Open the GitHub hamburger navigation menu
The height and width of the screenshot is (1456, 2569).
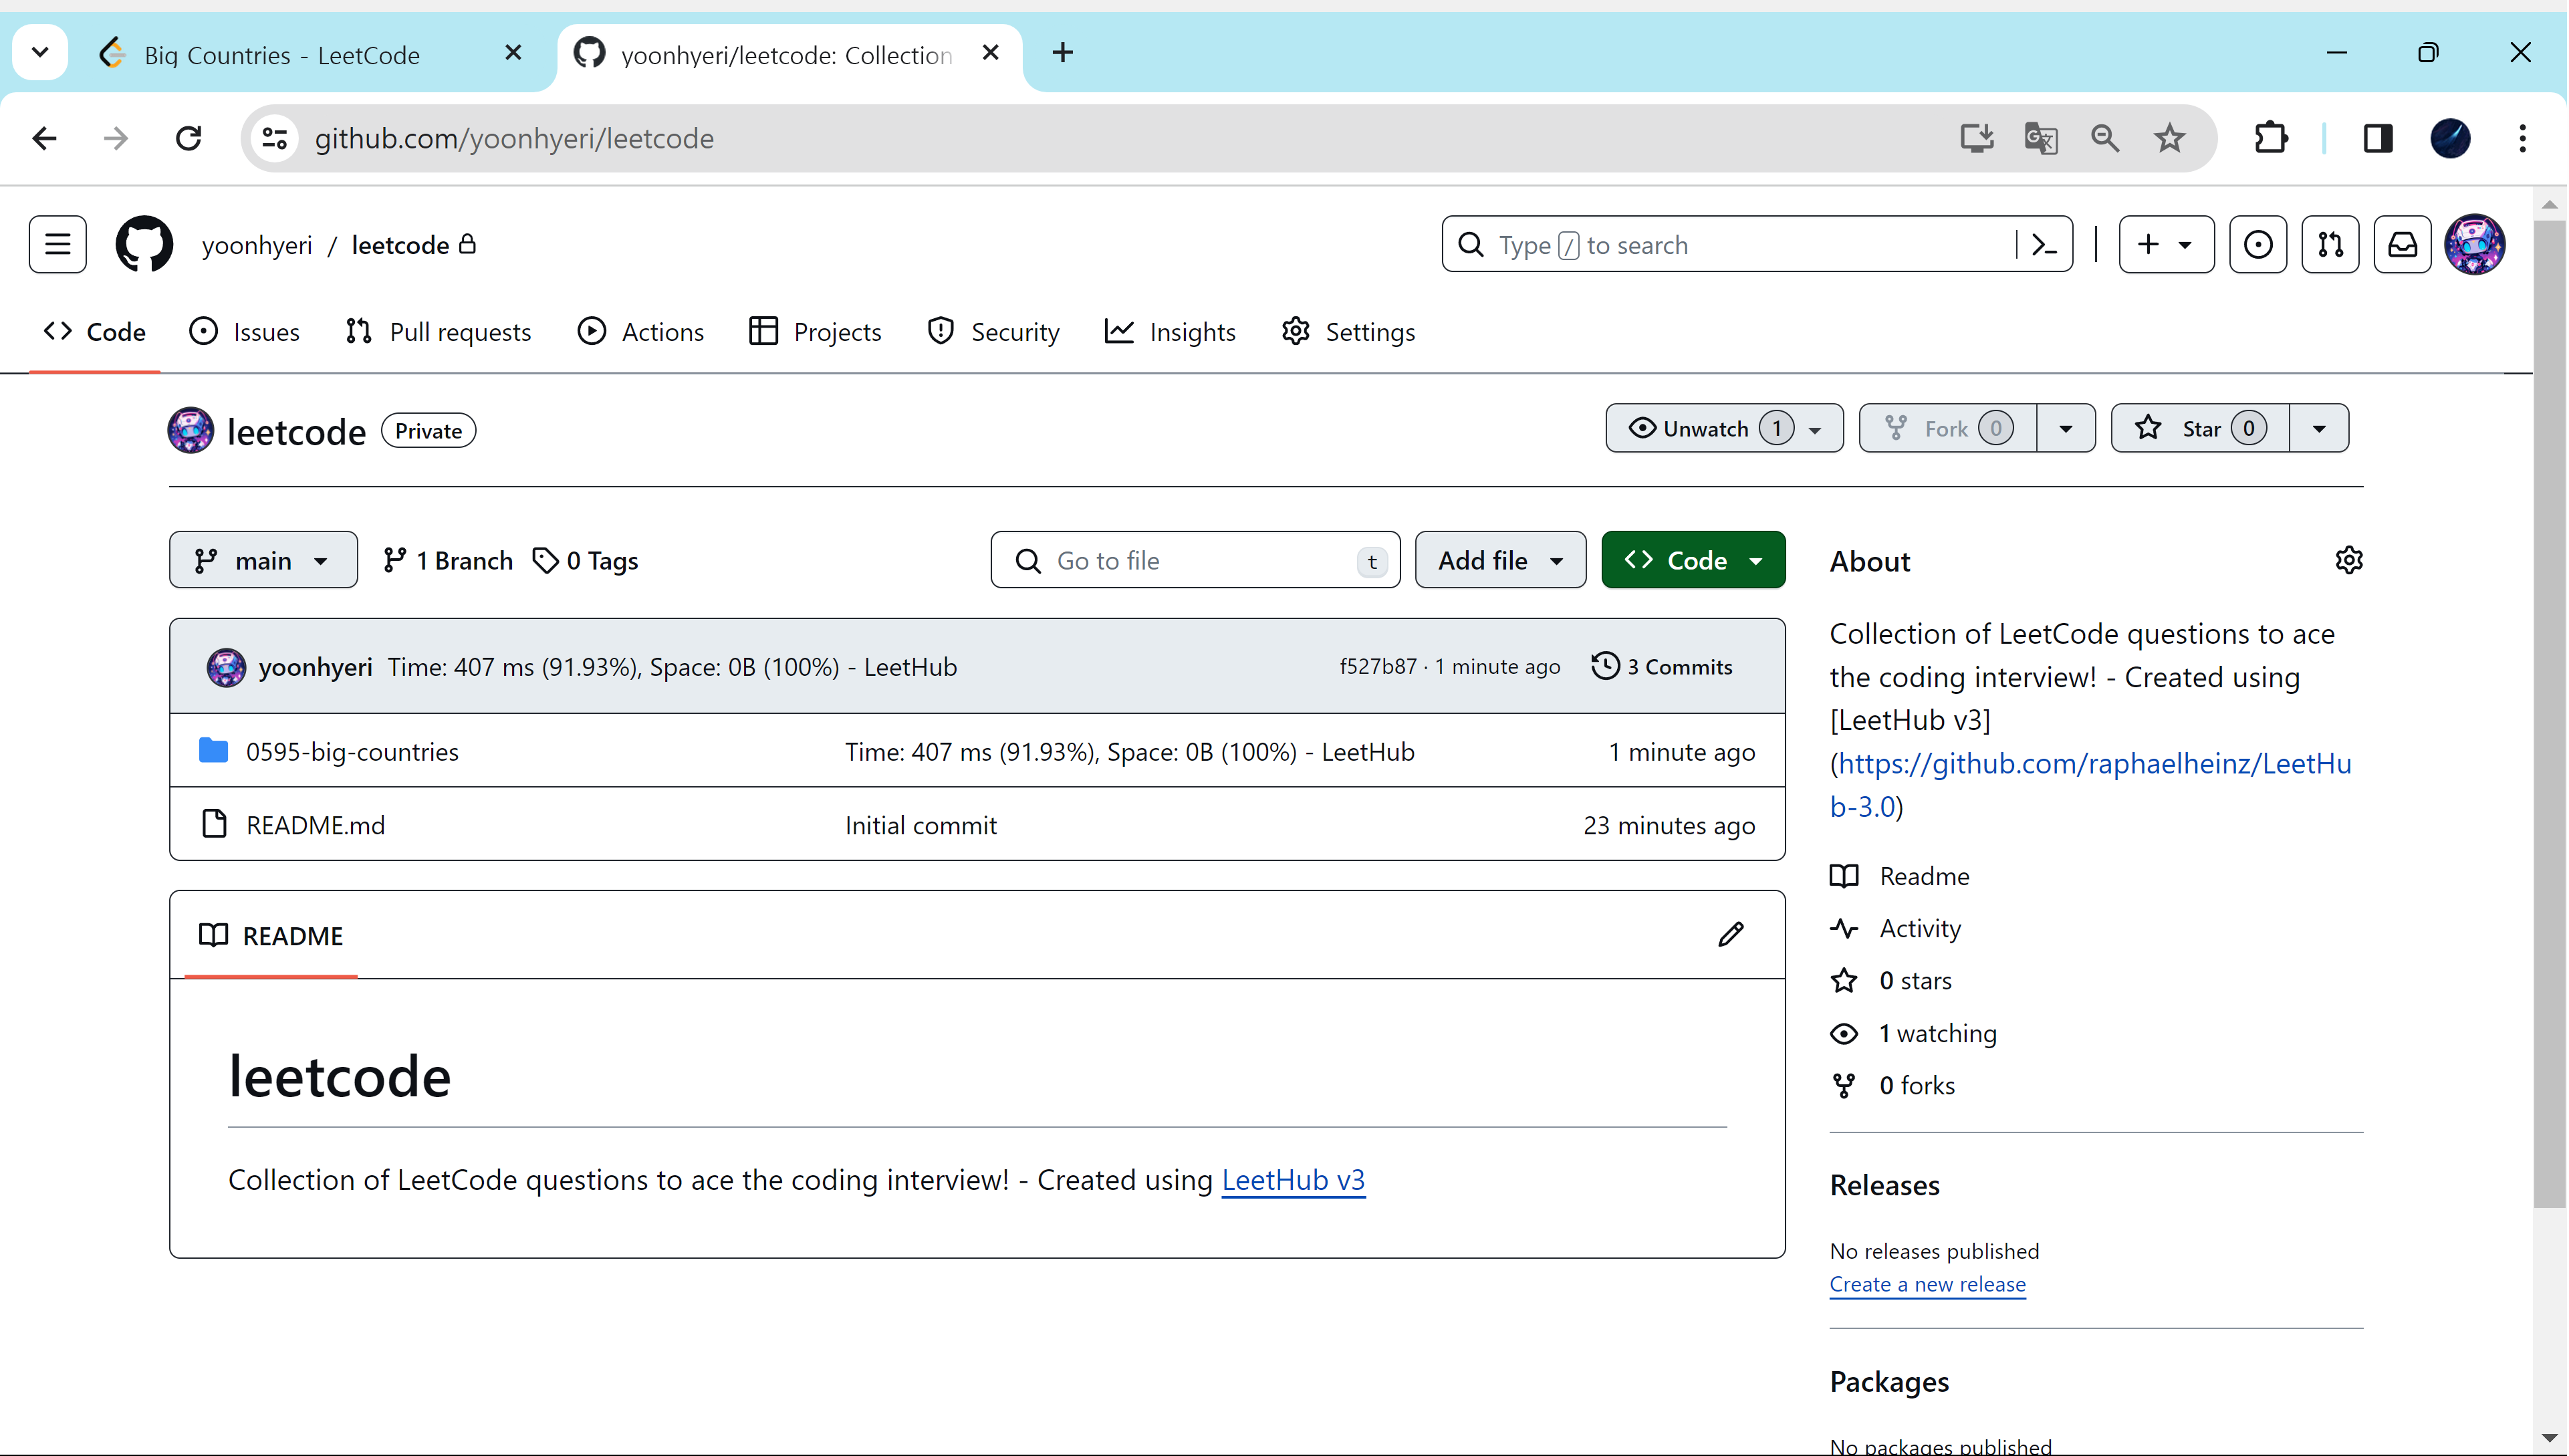click(x=57, y=244)
